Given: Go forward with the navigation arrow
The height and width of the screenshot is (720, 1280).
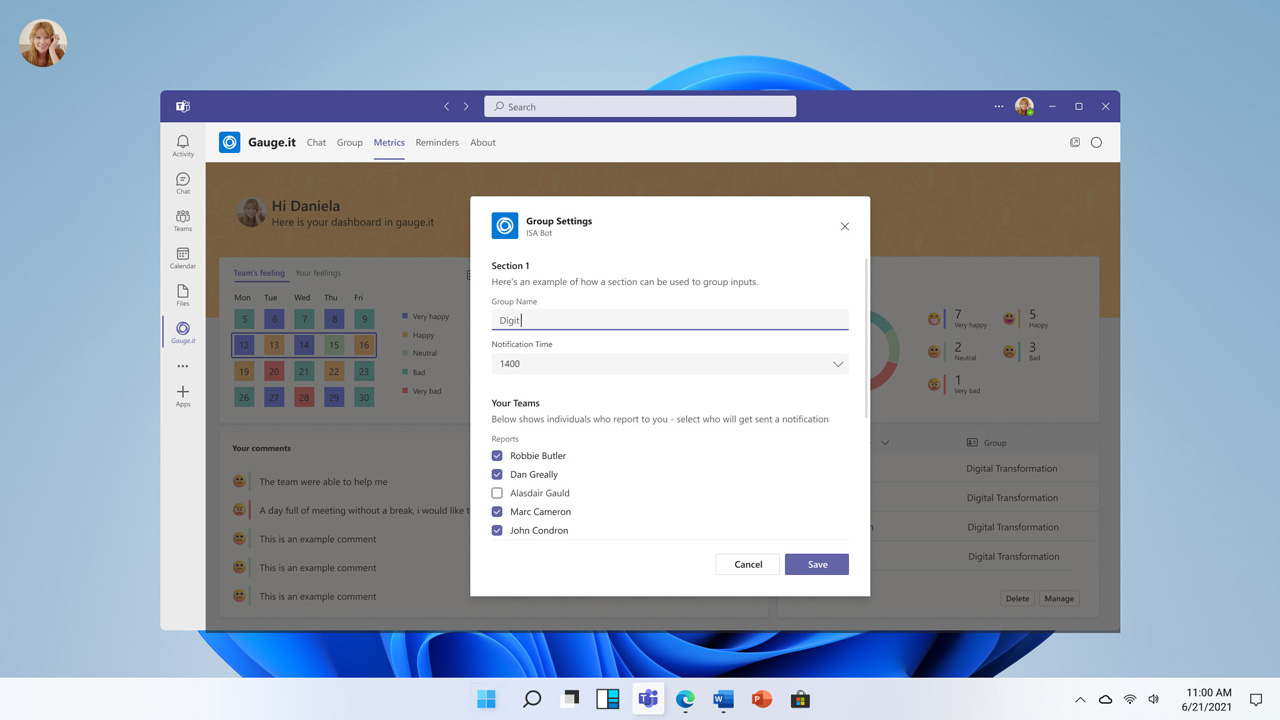Looking at the screenshot, I should pyautogui.click(x=466, y=106).
